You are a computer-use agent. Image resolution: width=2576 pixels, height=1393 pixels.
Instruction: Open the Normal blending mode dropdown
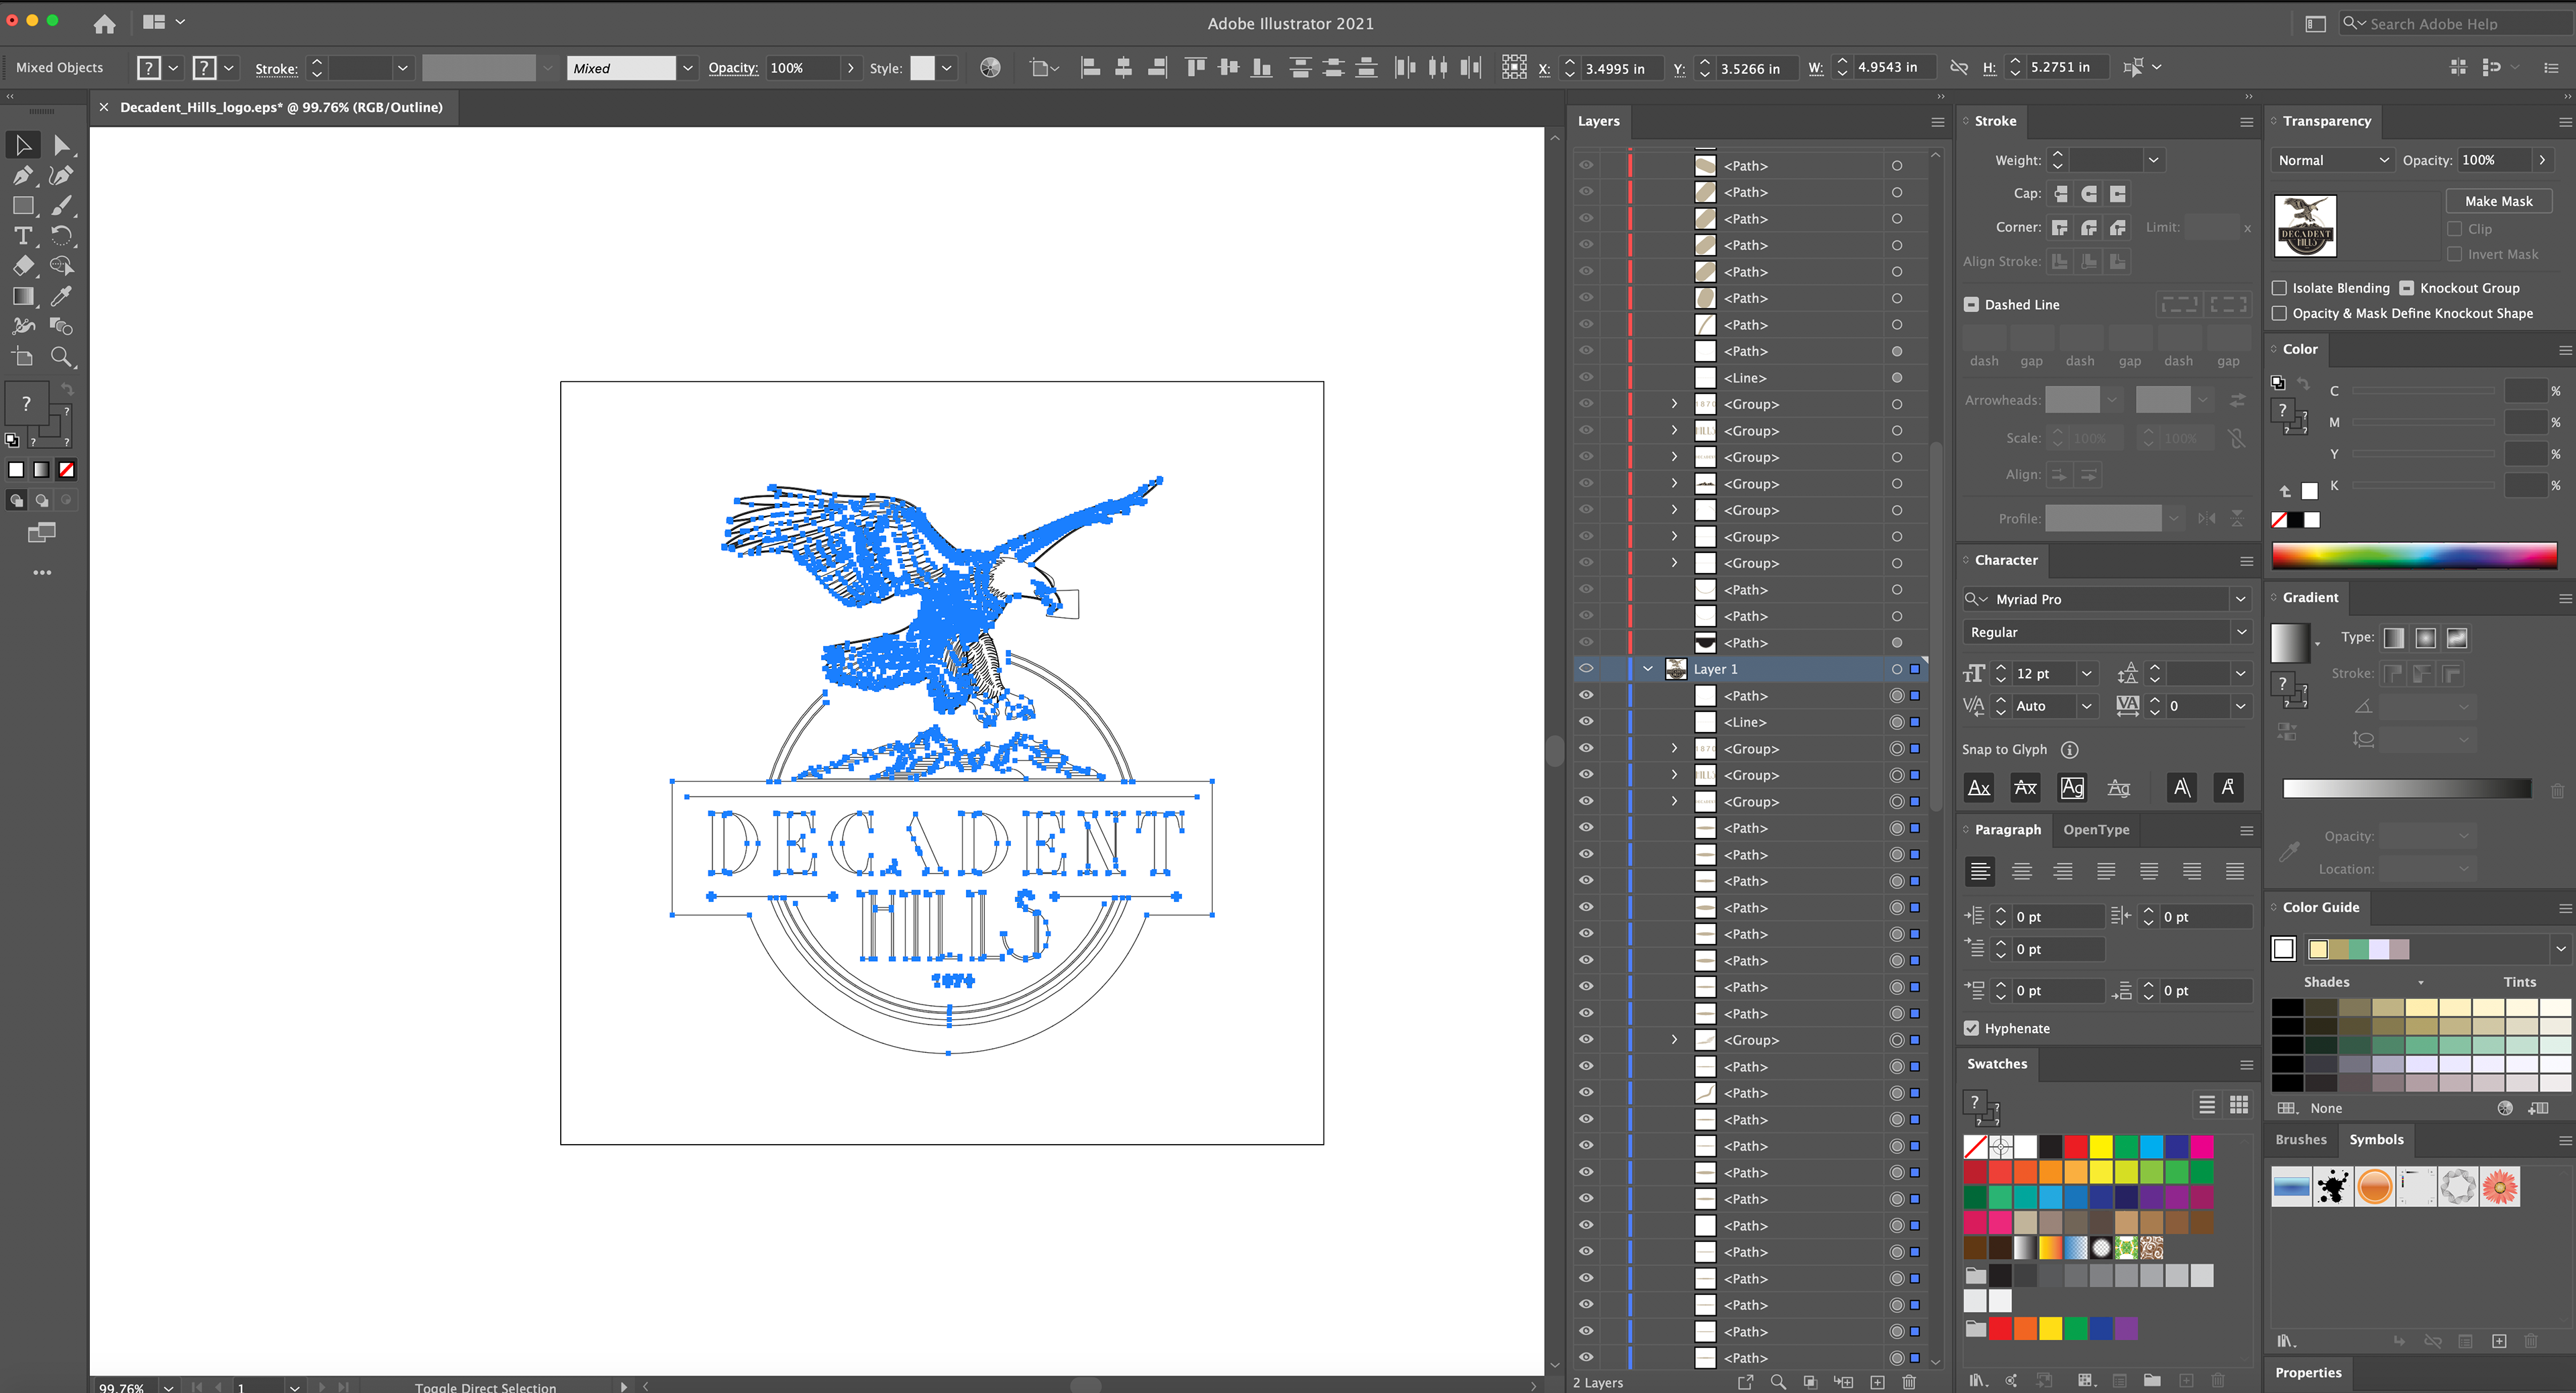(2333, 160)
